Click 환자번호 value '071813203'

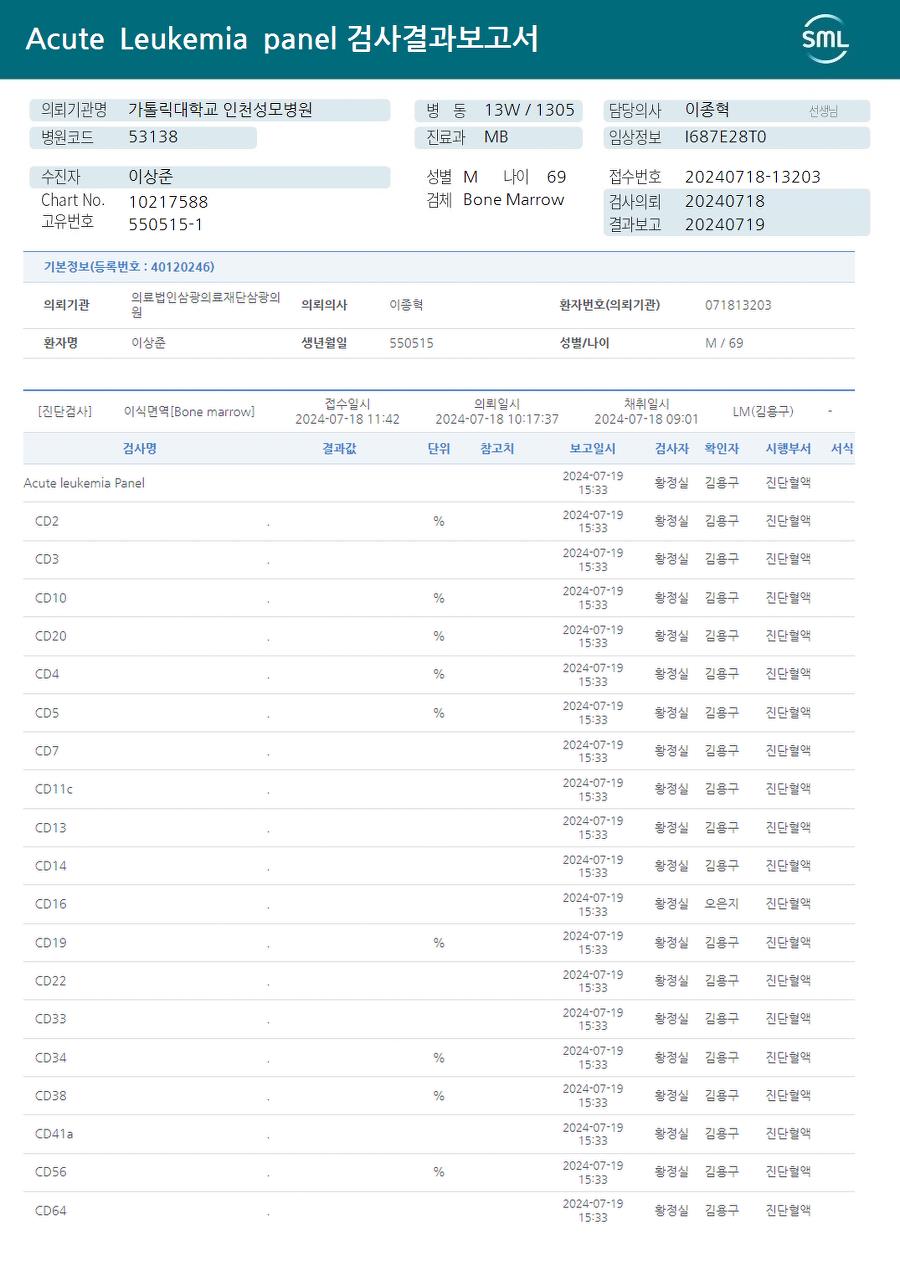[x=738, y=305]
